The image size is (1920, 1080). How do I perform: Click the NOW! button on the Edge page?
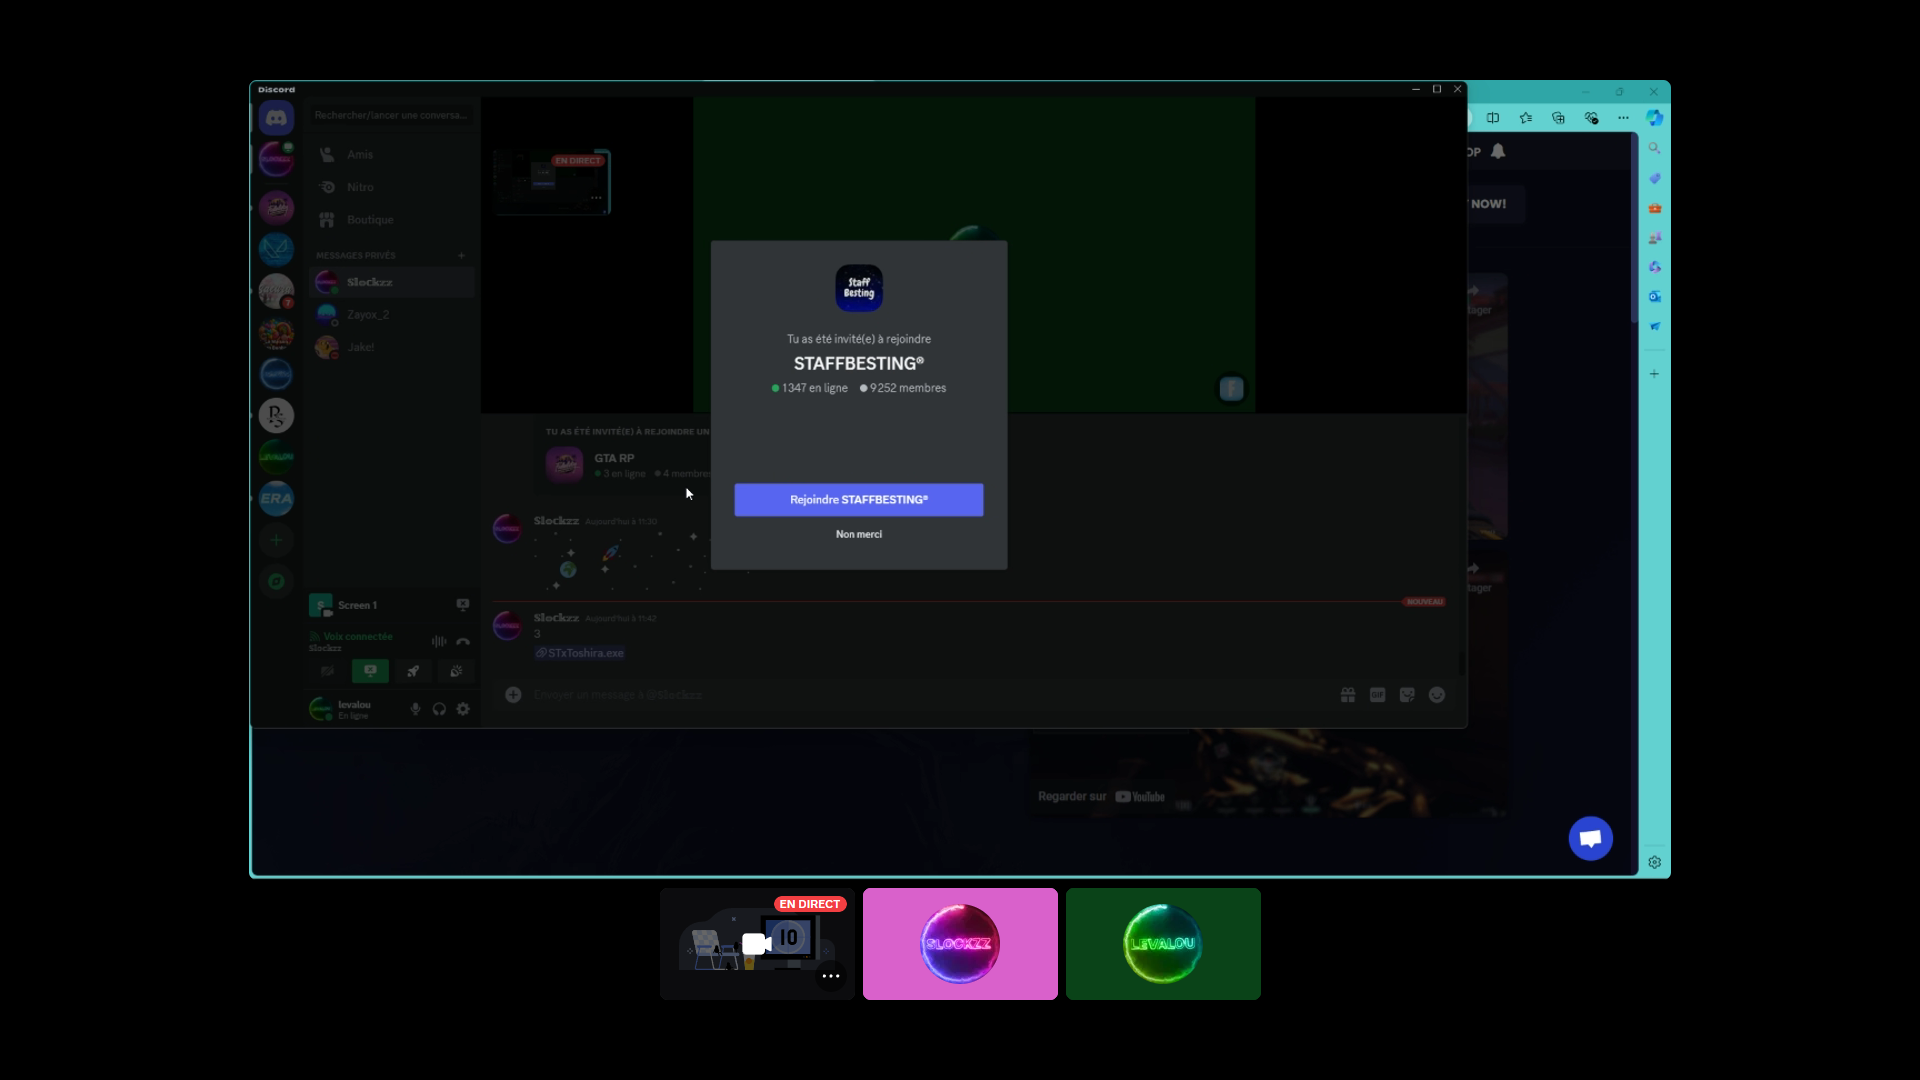(x=1488, y=204)
